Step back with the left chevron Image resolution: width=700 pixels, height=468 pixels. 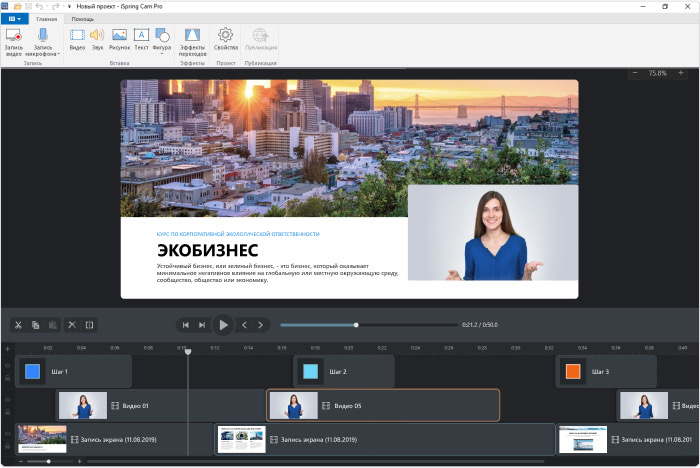(x=244, y=325)
